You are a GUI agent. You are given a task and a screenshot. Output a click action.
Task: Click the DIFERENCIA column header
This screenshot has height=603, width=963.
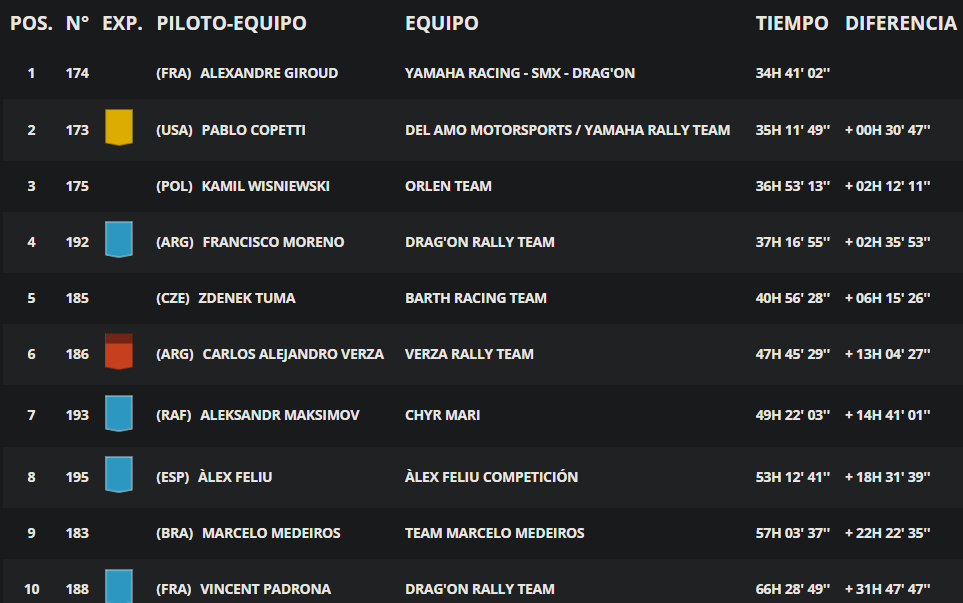click(900, 23)
